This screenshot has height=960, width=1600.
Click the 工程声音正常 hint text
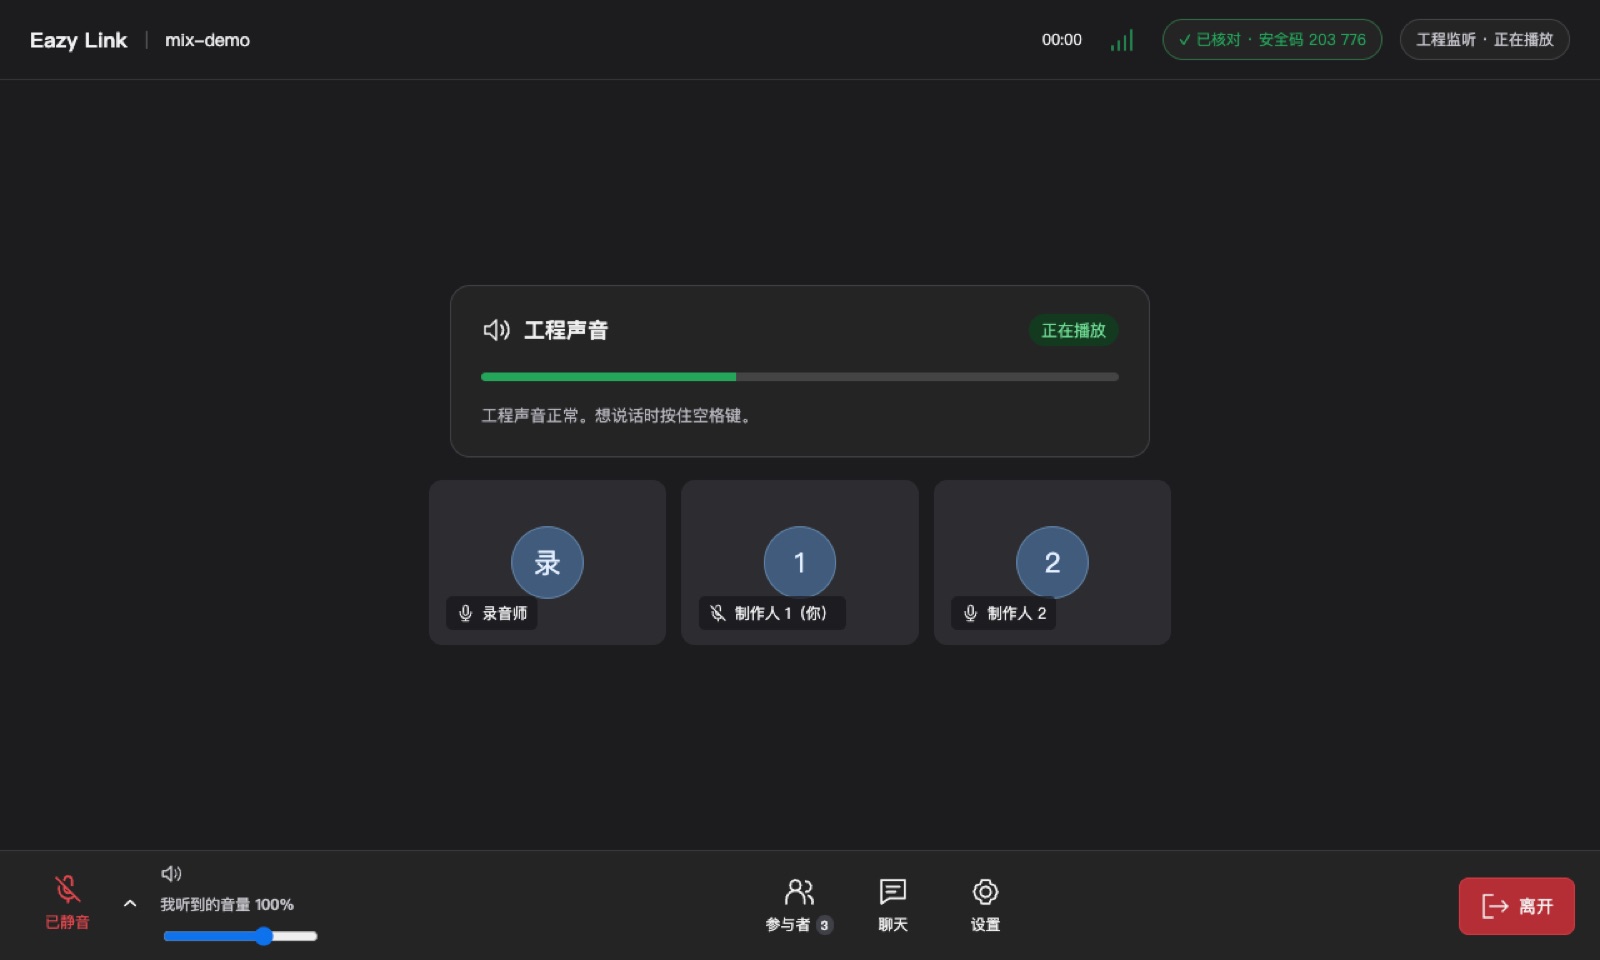616,415
